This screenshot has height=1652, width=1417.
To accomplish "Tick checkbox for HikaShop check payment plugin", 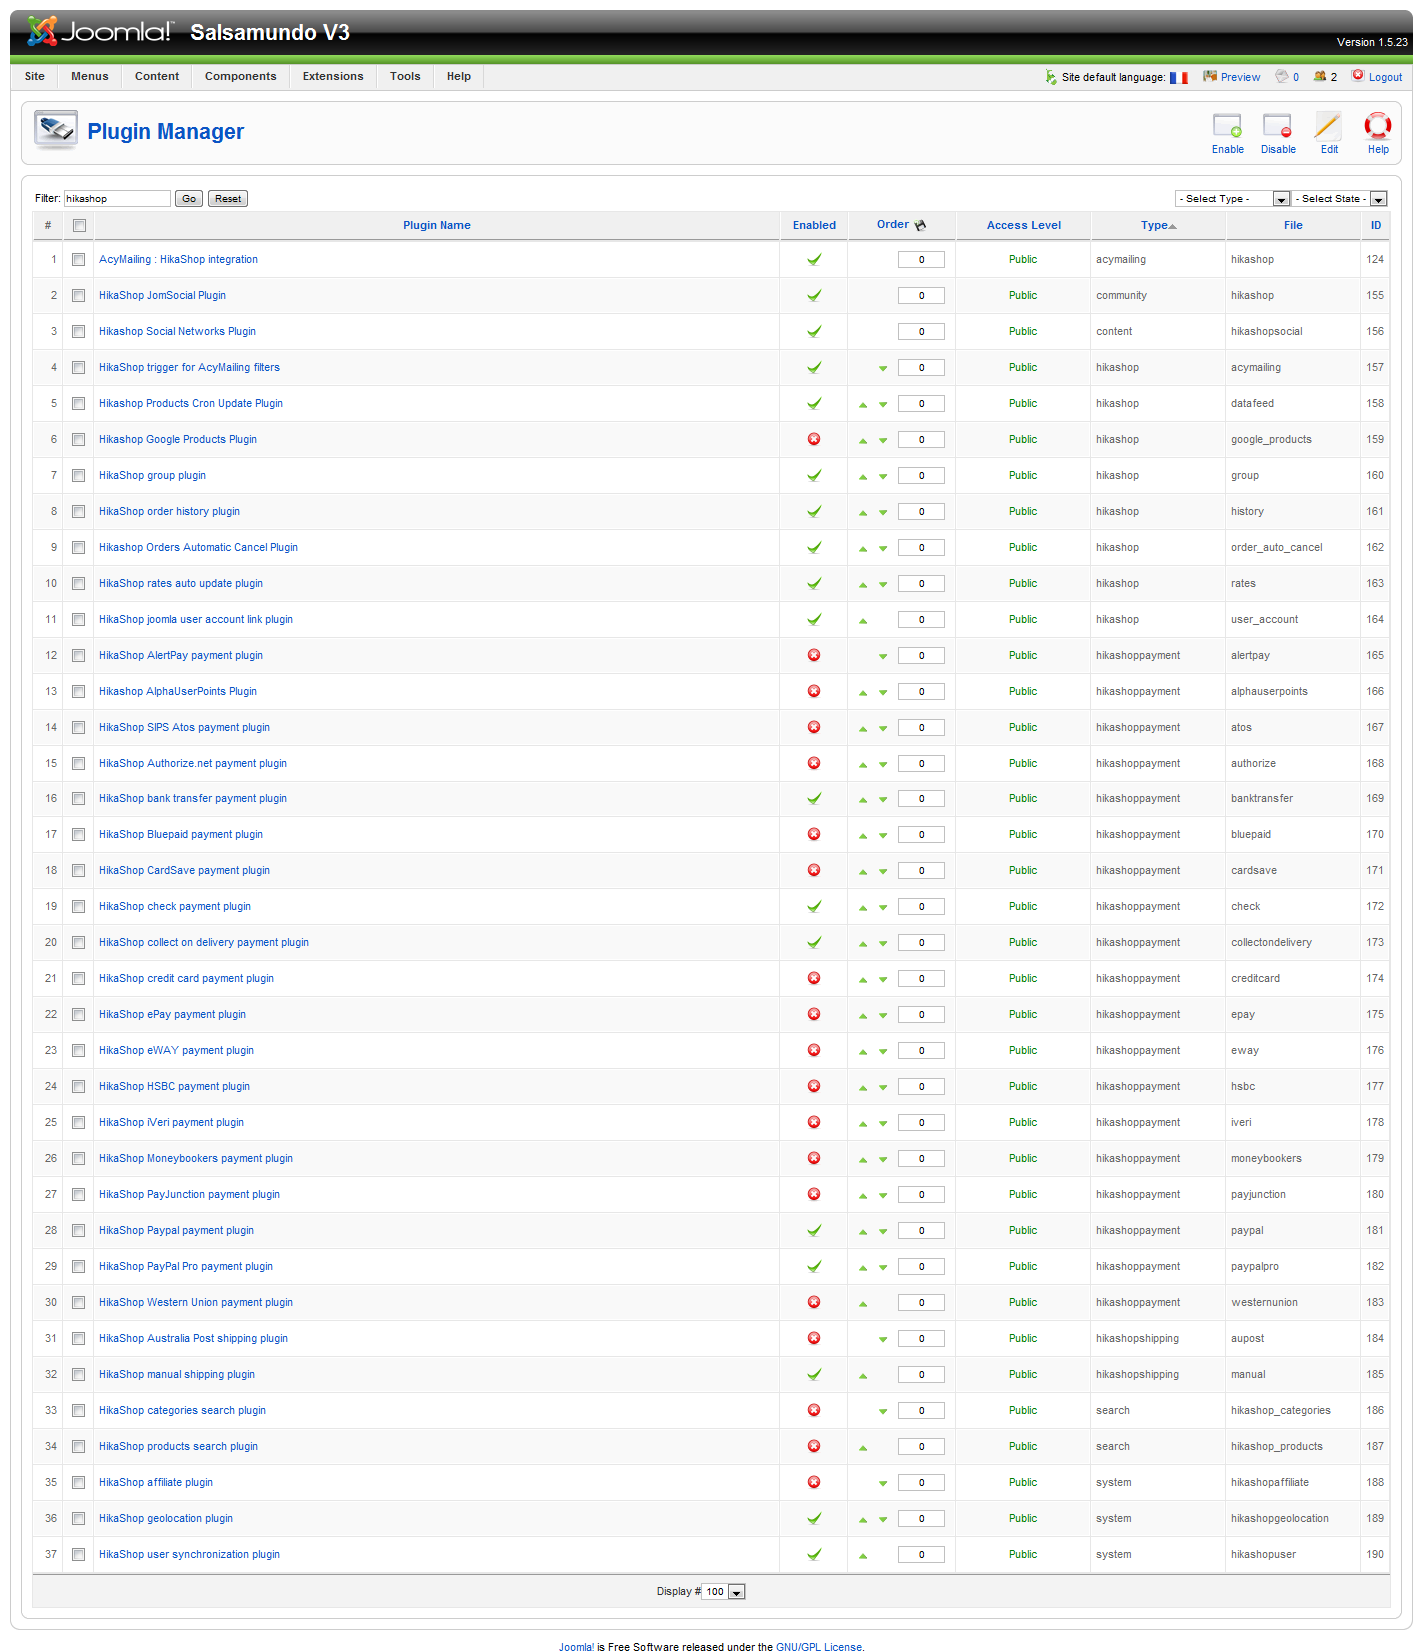I will coord(78,906).
